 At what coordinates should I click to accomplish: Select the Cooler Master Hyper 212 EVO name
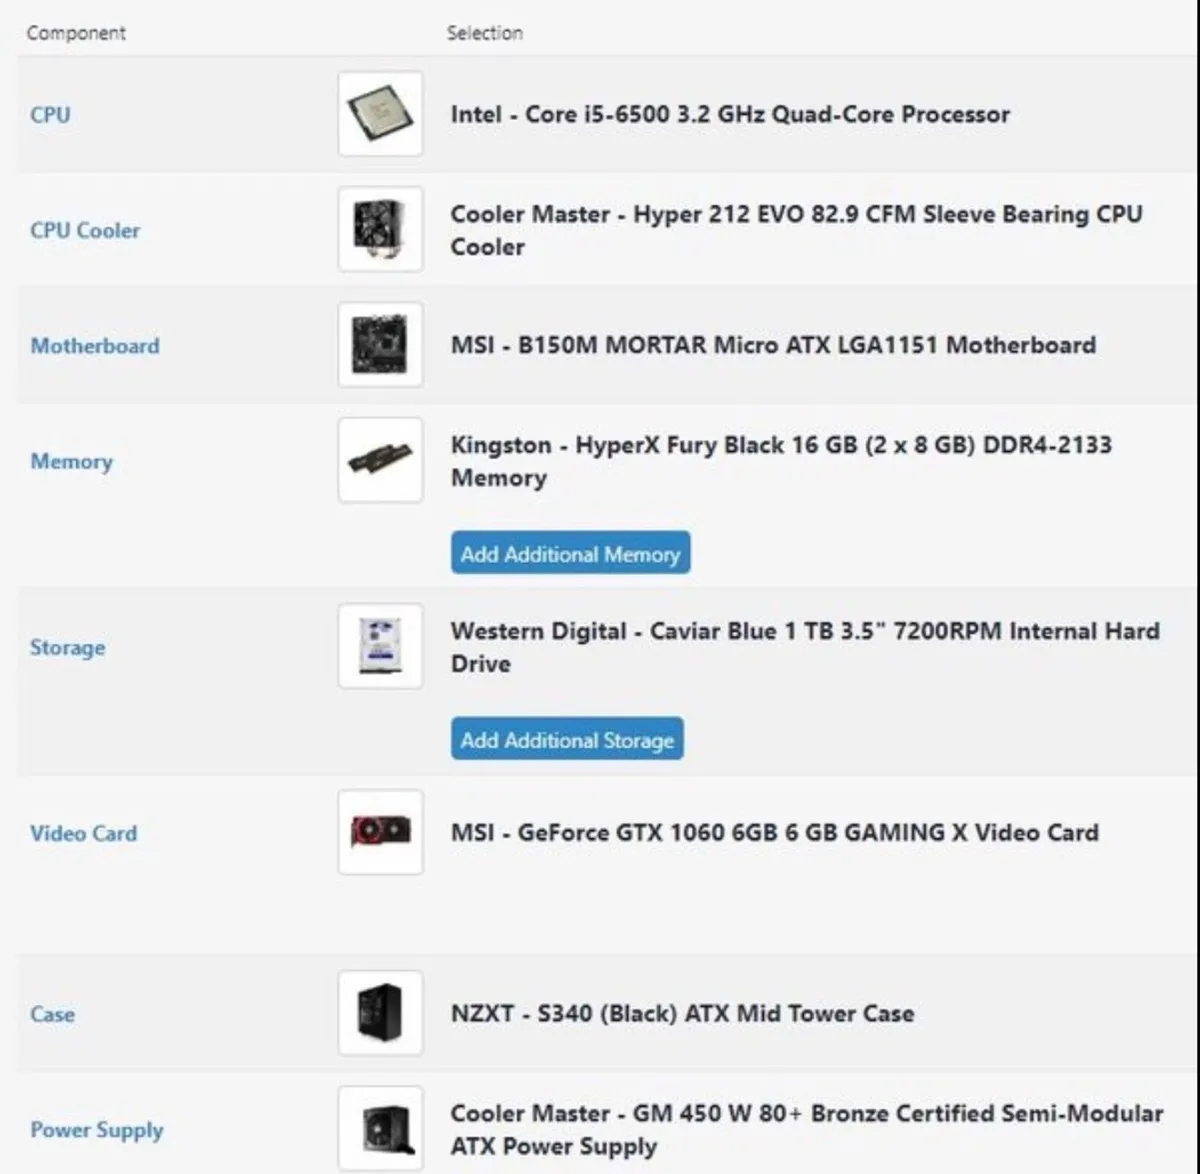click(796, 230)
